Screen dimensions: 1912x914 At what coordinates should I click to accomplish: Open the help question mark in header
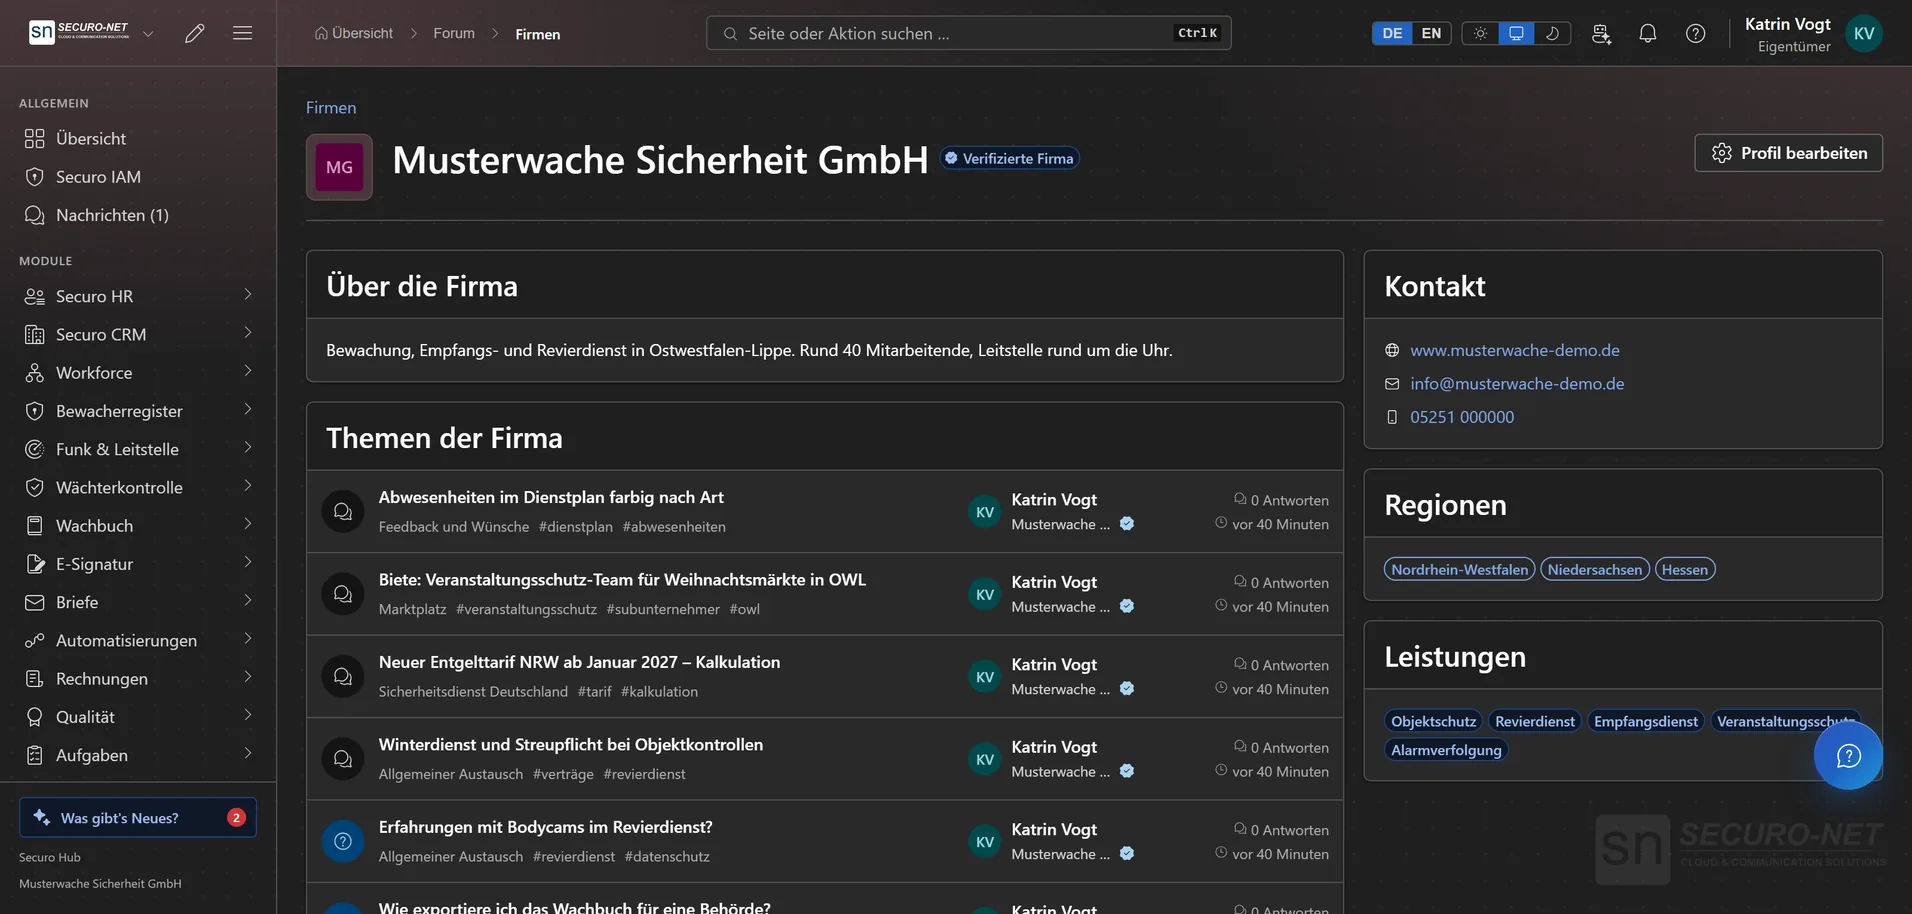pyautogui.click(x=1696, y=33)
